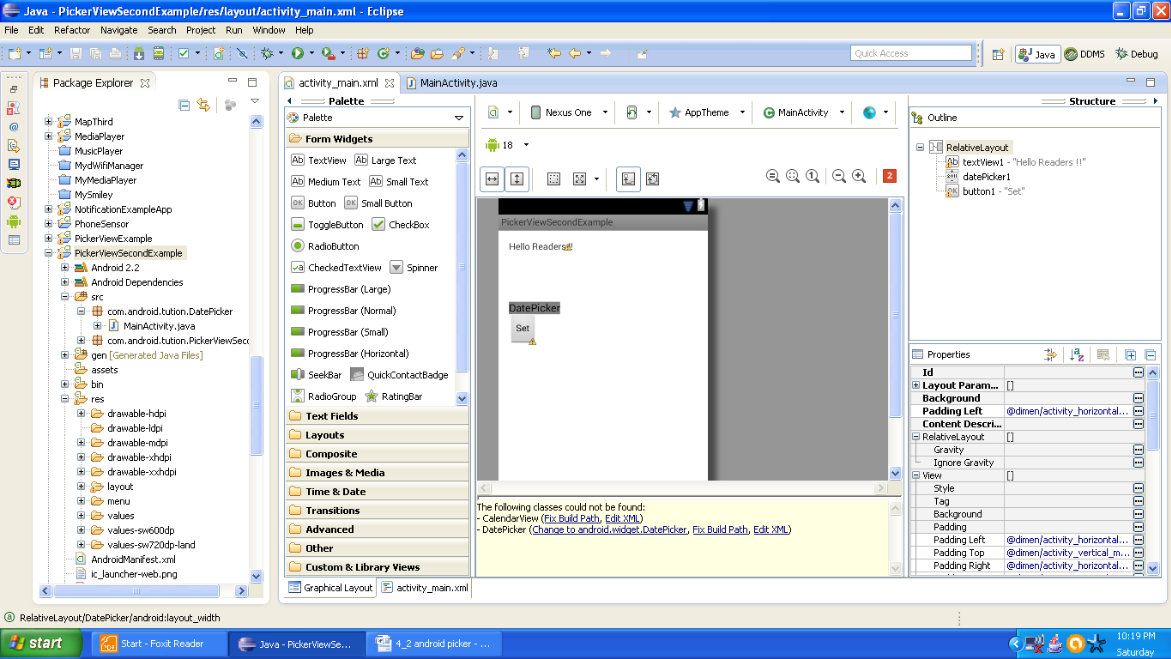Open the Project menu
Screen dimensions: 1171x659
(200, 31)
